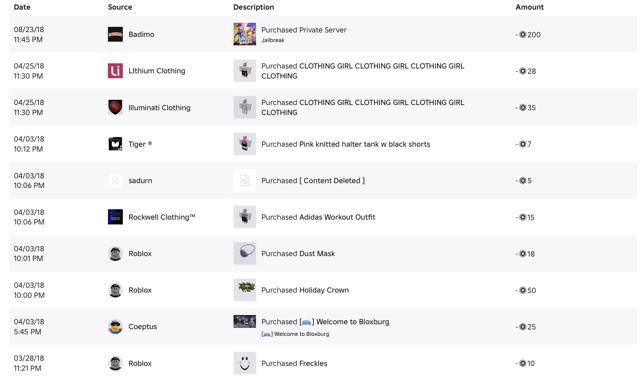Open the Coeptus avatar icon

pos(115,326)
